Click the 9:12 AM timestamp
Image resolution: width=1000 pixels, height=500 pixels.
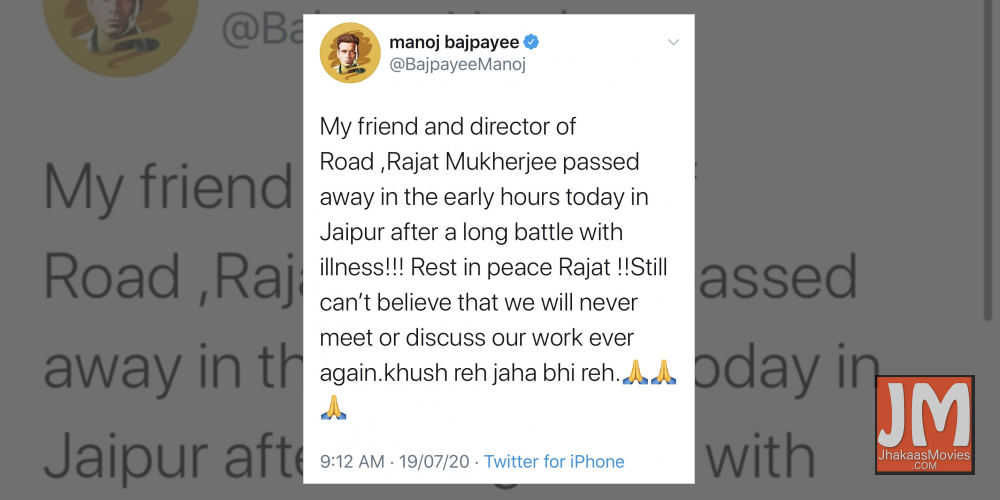point(352,461)
